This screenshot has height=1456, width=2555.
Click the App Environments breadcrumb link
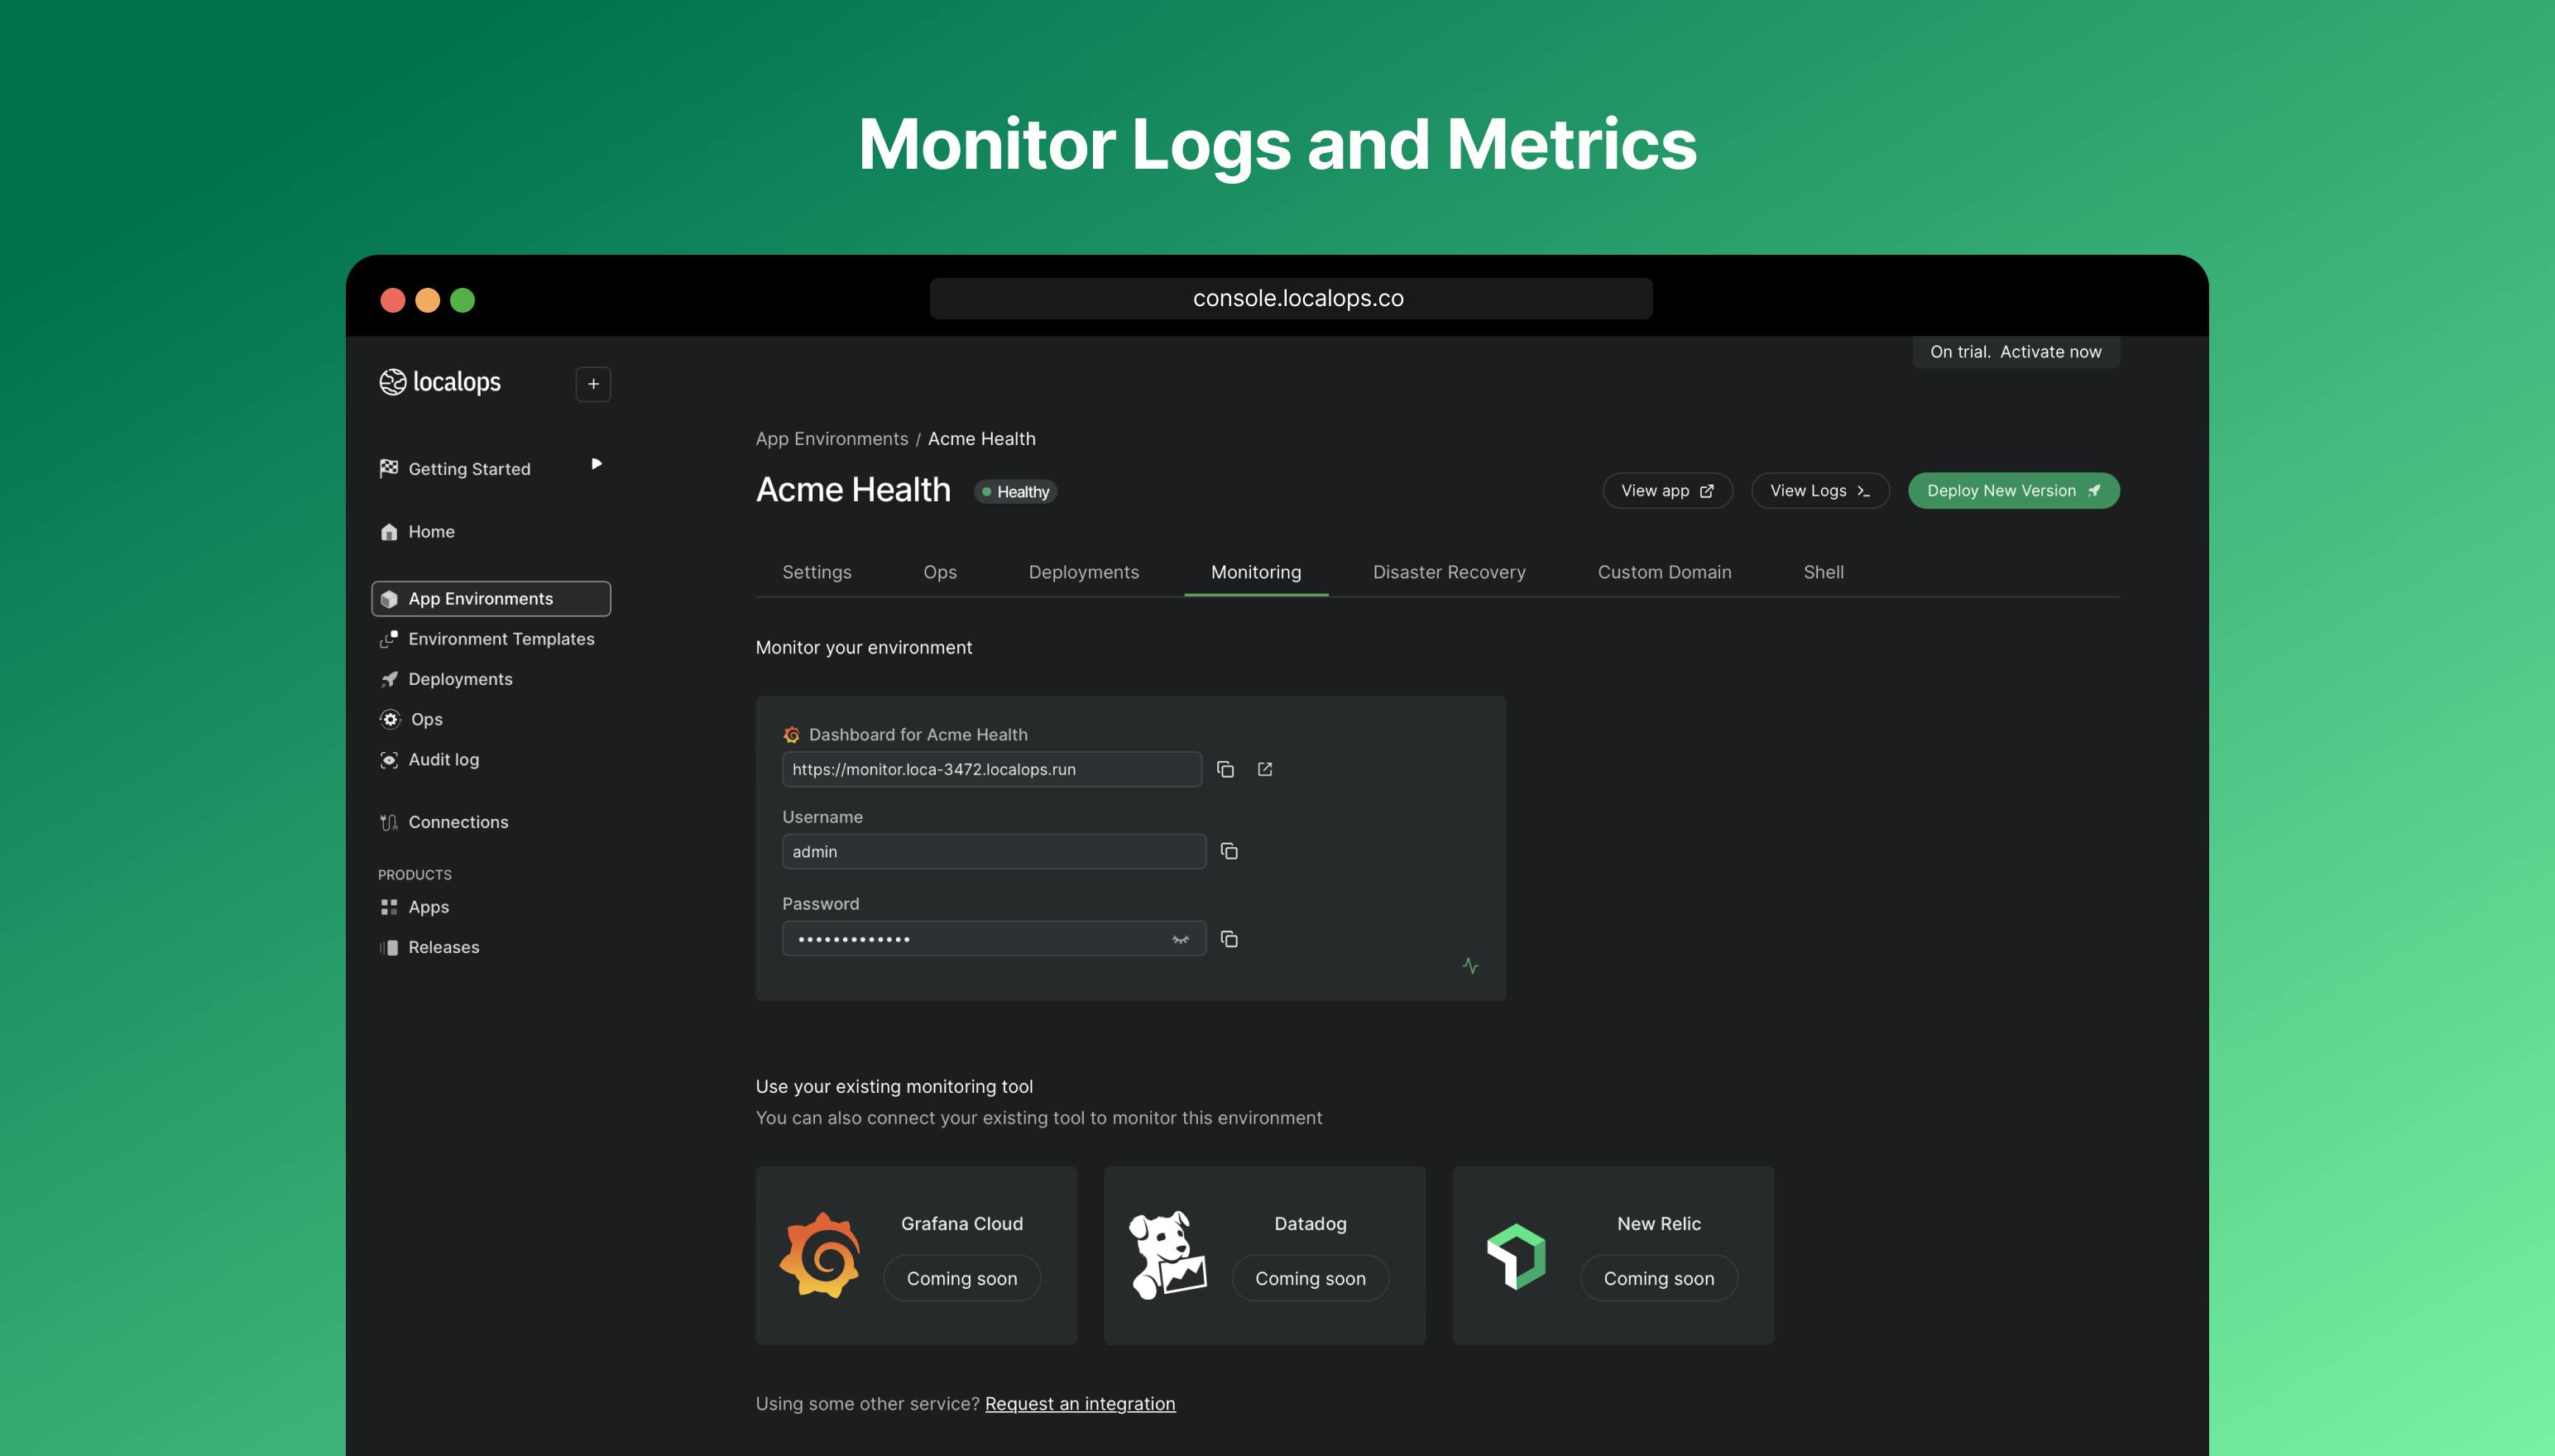[x=832, y=439]
